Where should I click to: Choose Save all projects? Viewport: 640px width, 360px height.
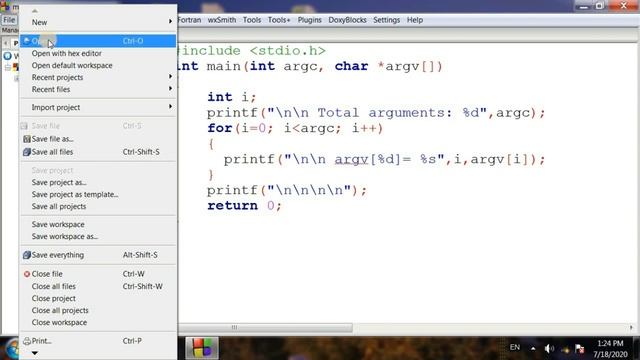(x=98, y=207)
